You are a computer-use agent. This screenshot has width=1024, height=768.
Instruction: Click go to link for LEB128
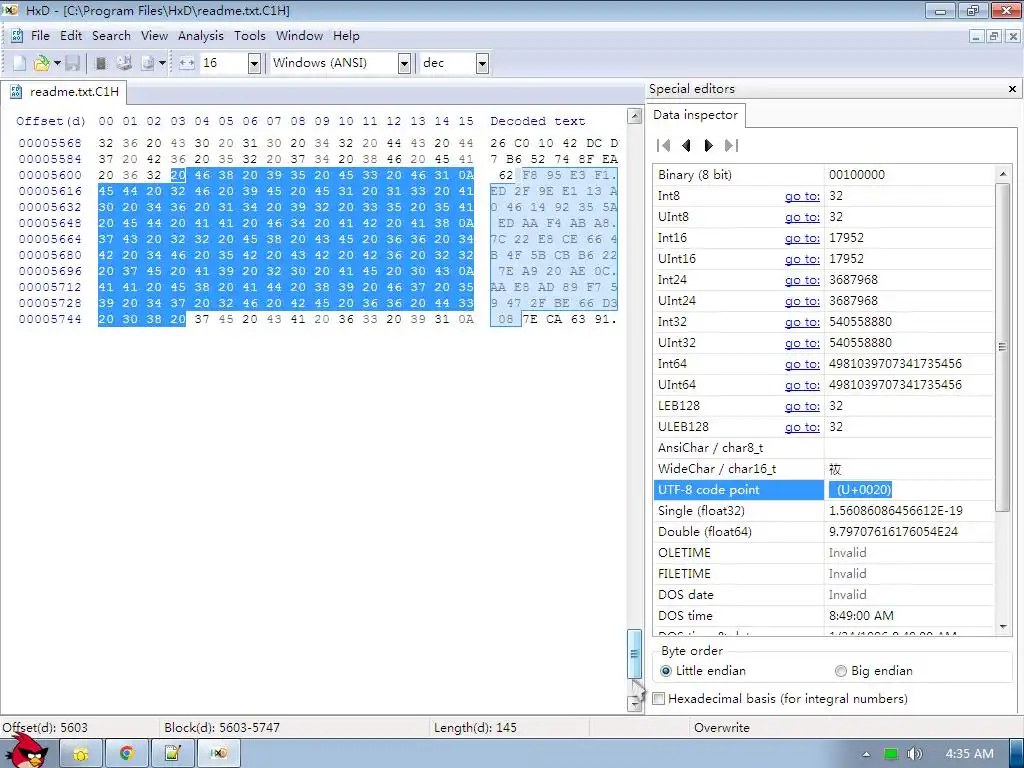pos(802,406)
